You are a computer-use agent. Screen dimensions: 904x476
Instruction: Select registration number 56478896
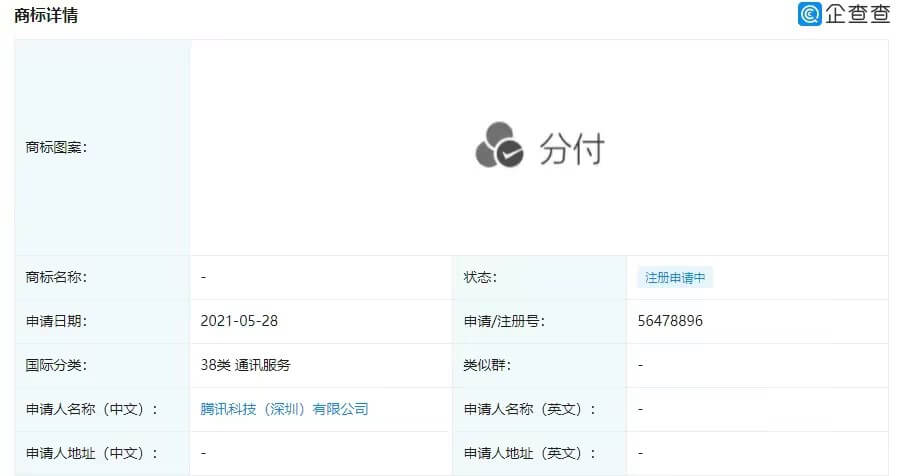[670, 321]
